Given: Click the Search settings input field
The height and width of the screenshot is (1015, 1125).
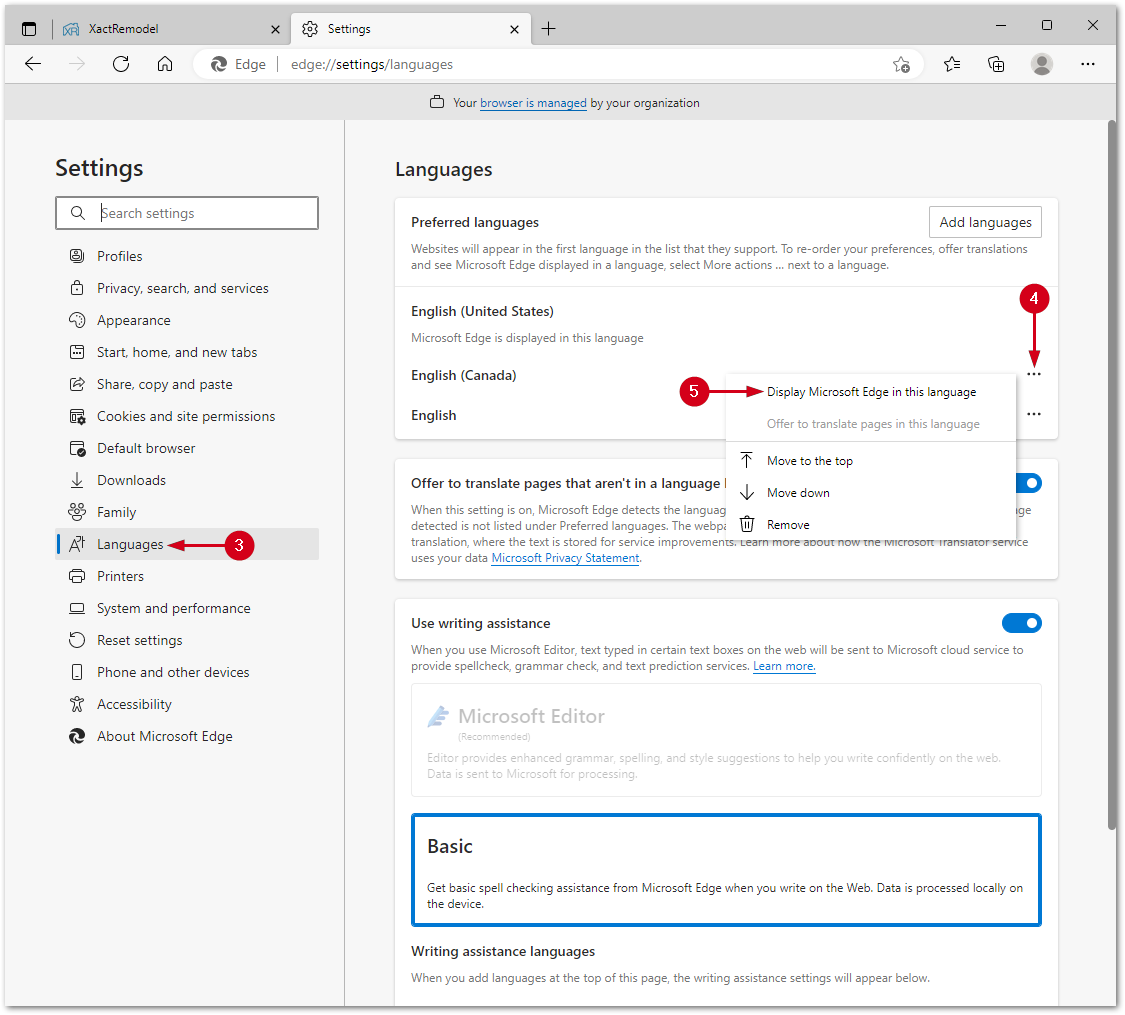Looking at the screenshot, I should tap(200, 213).
